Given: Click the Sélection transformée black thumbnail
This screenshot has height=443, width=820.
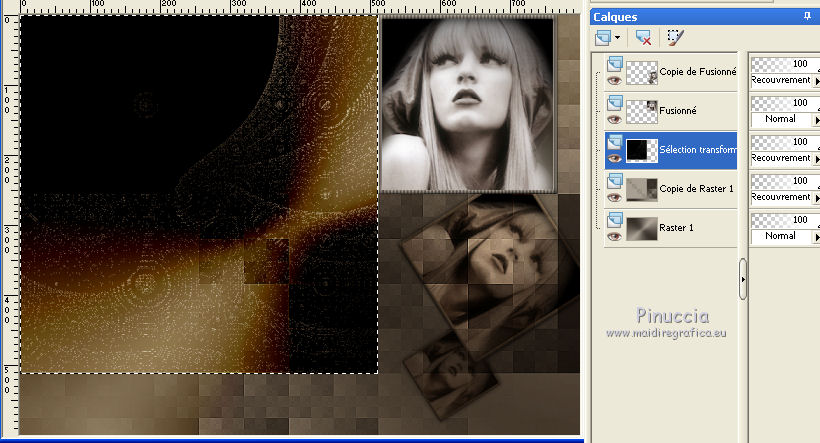Looking at the screenshot, I should [642, 151].
